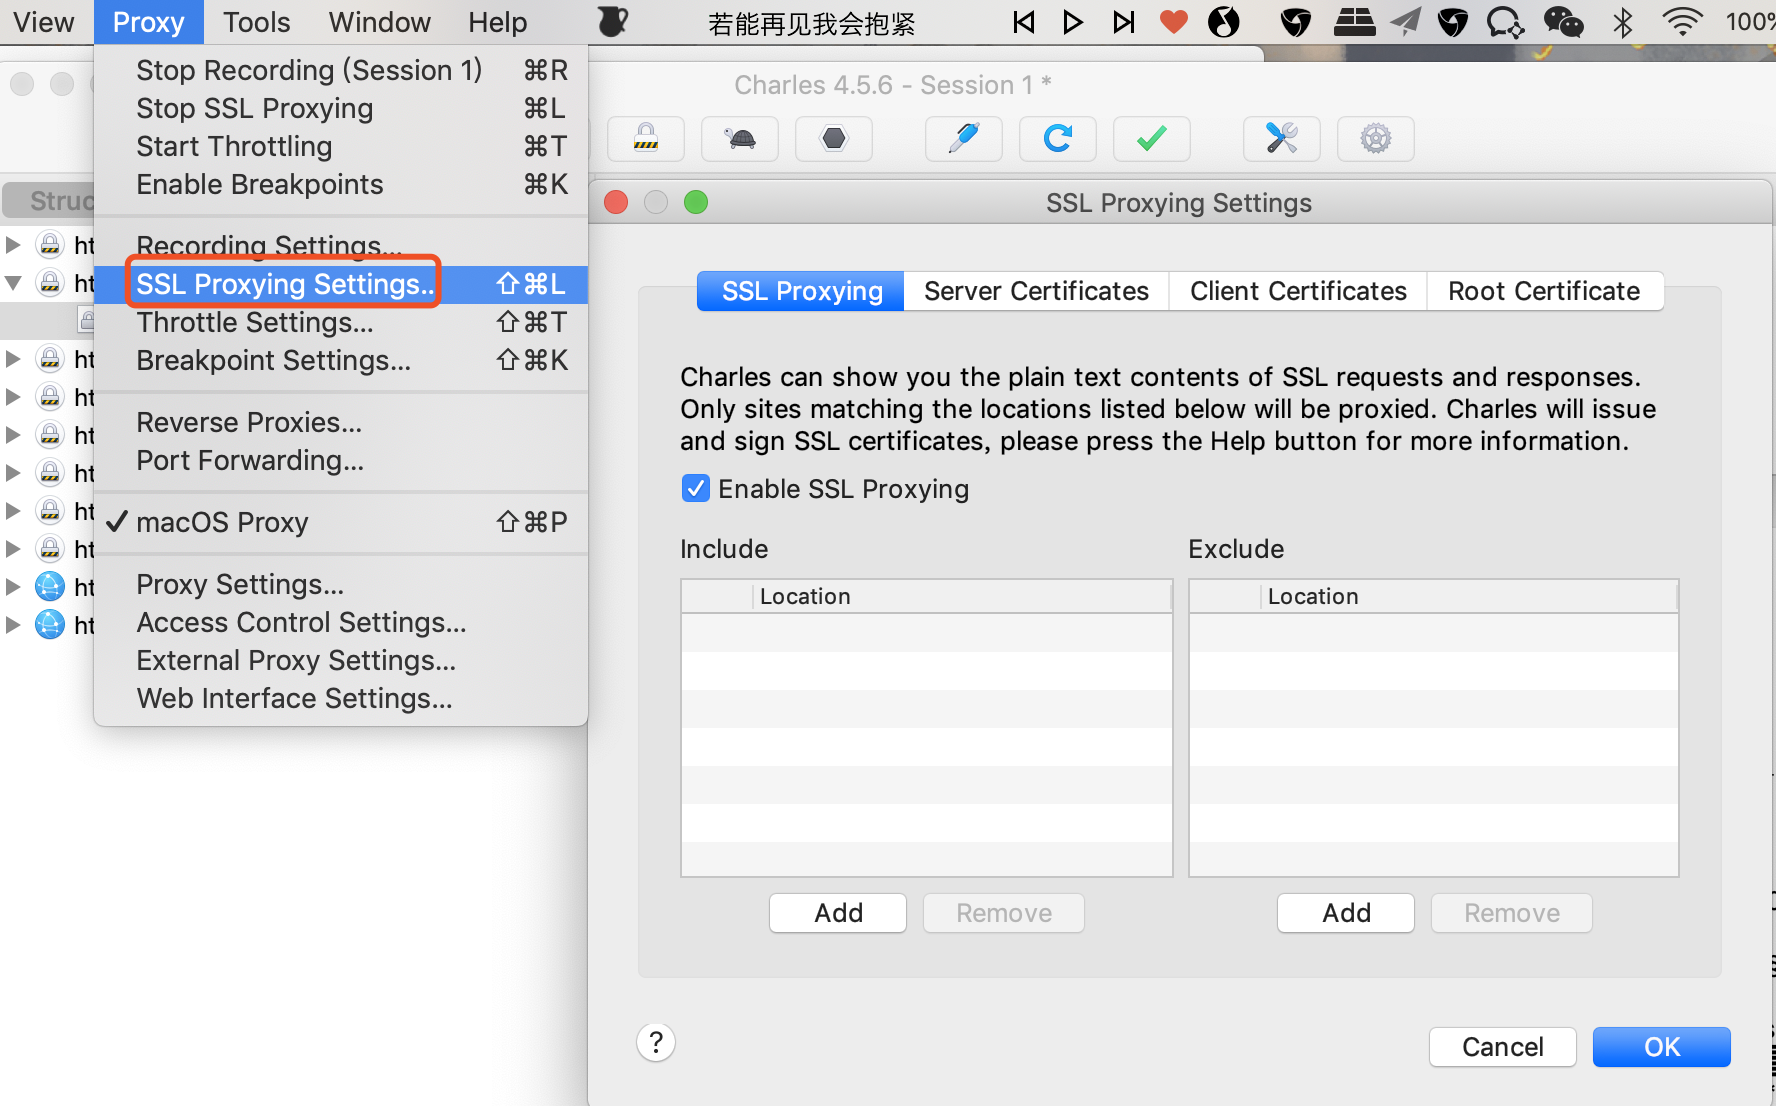Select Stop Recording (Session 1)

pos(340,70)
